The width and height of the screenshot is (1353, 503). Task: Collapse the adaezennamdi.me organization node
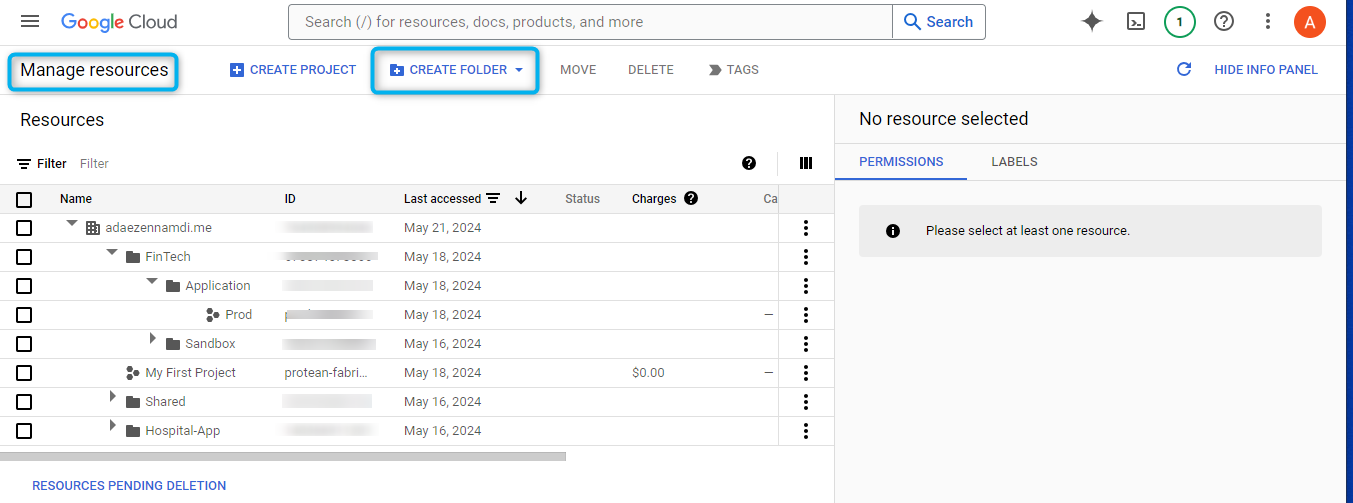(72, 224)
